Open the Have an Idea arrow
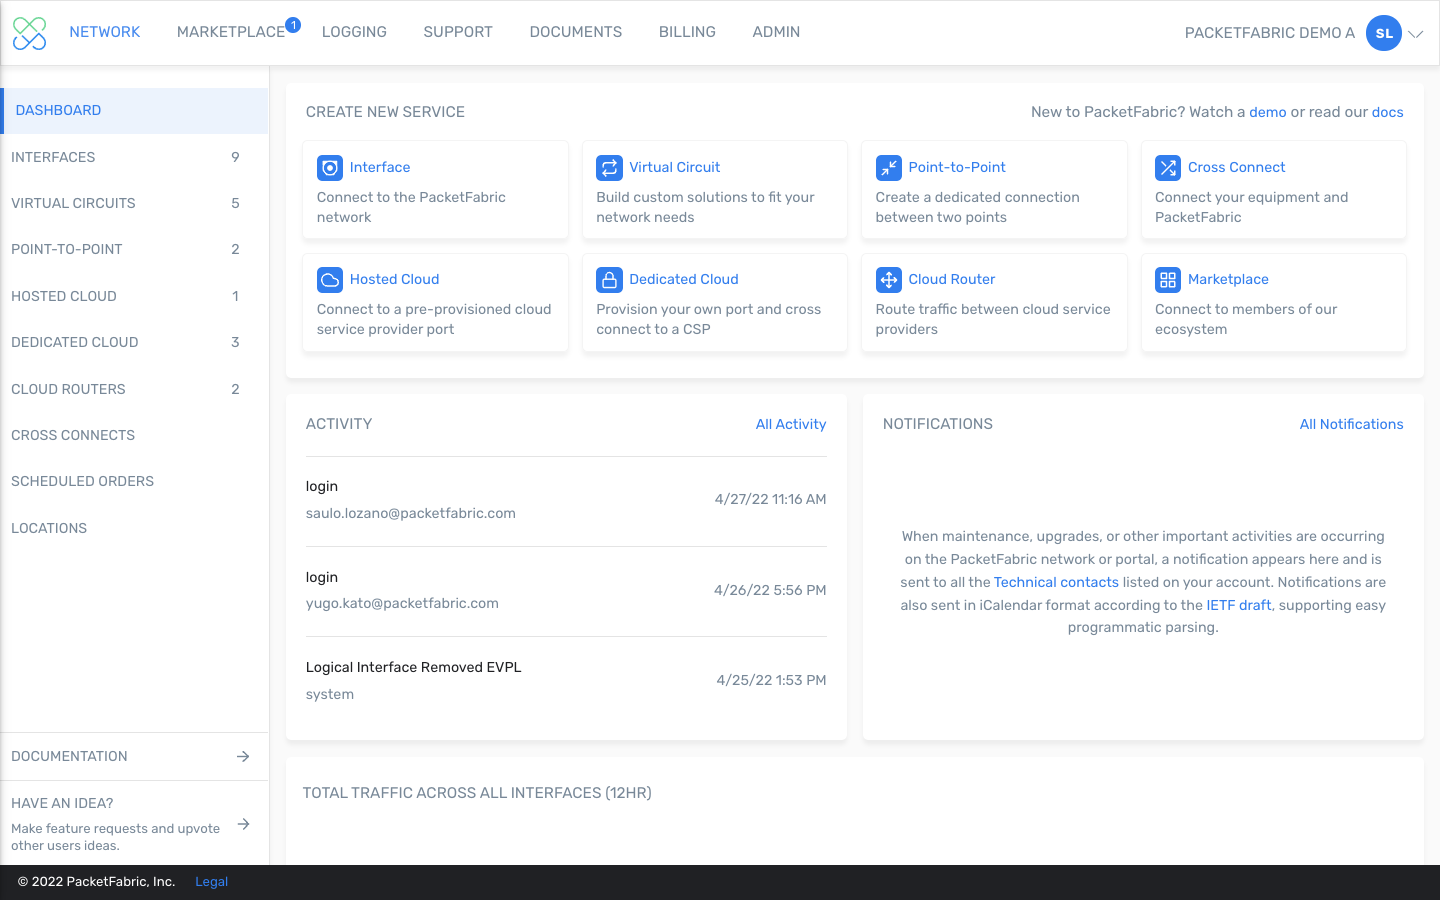The width and height of the screenshot is (1440, 900). pyautogui.click(x=243, y=824)
